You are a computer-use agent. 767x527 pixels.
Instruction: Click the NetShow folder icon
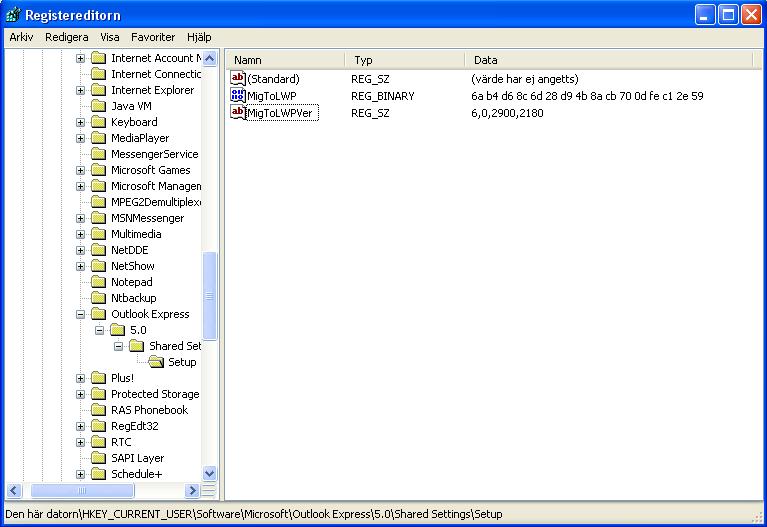98,266
